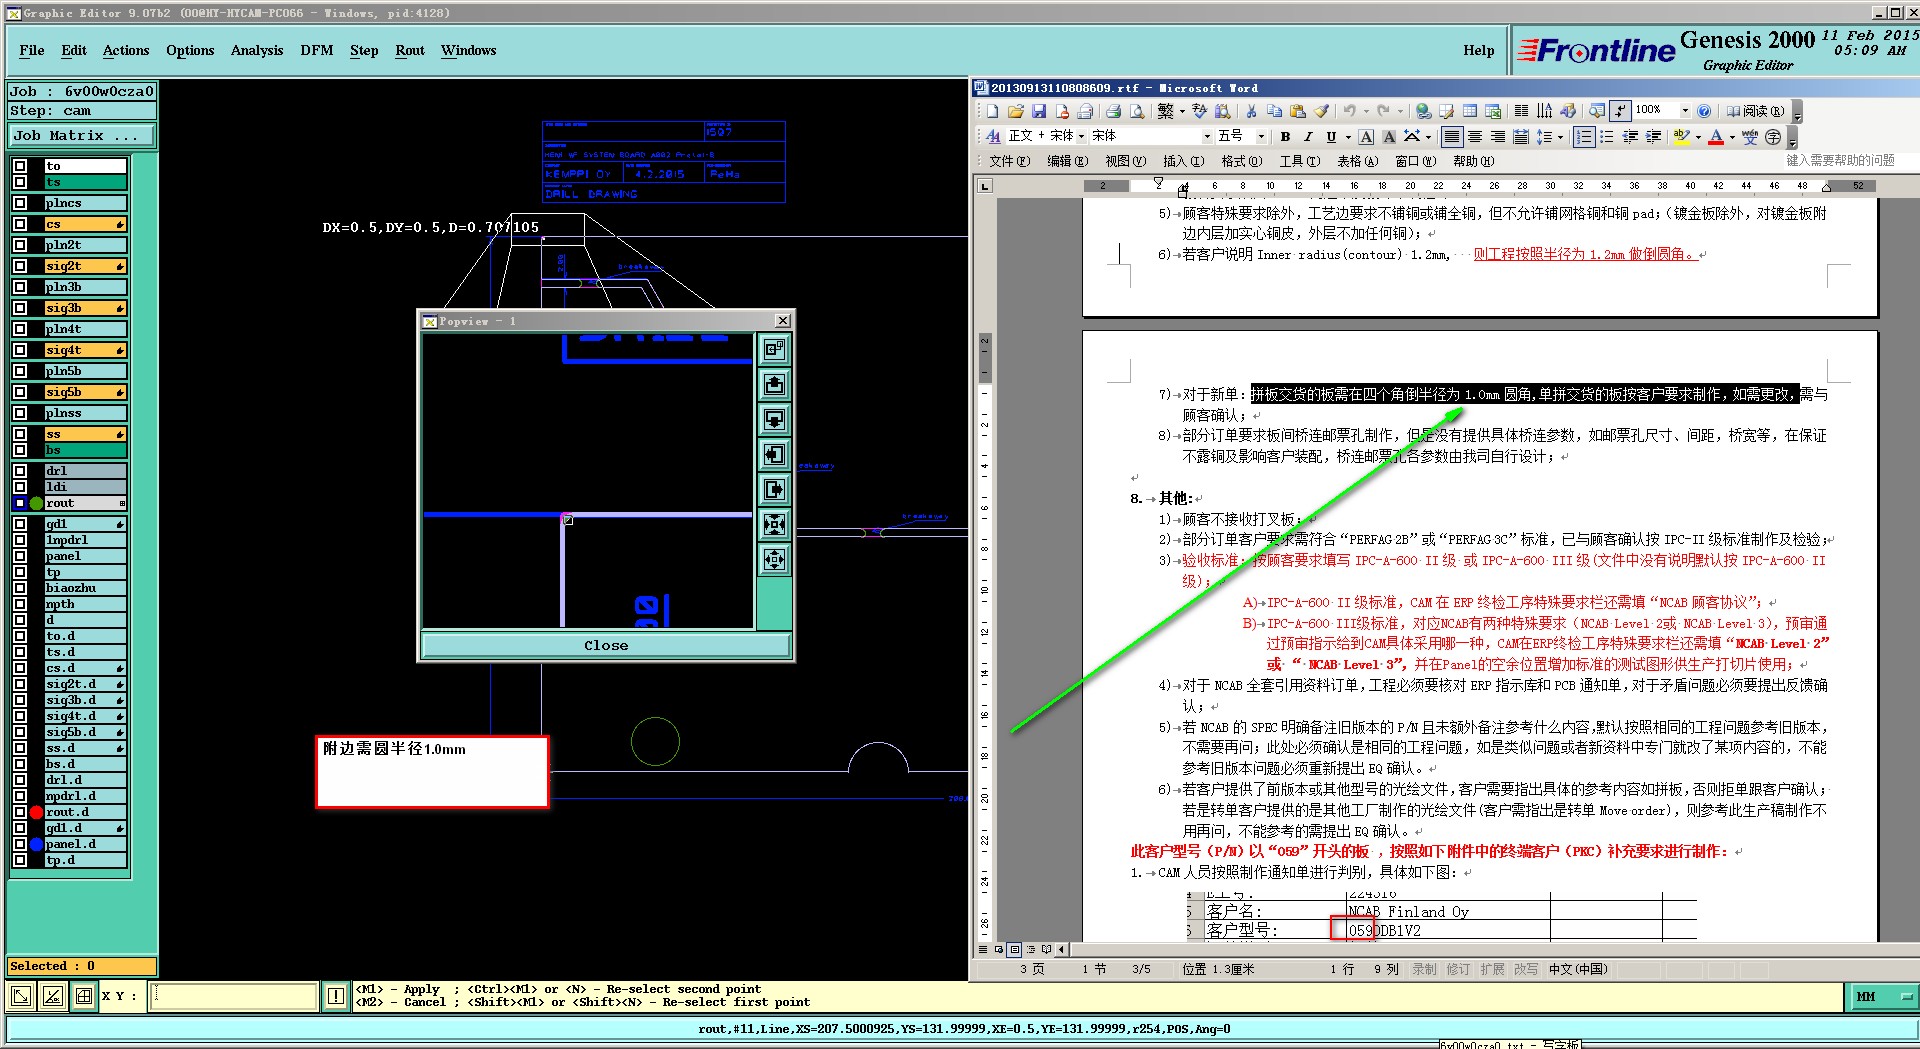The height and width of the screenshot is (1049, 1920).
Task: Click the diagonal-arrow icon beside XY field
Action: click(x=21, y=996)
